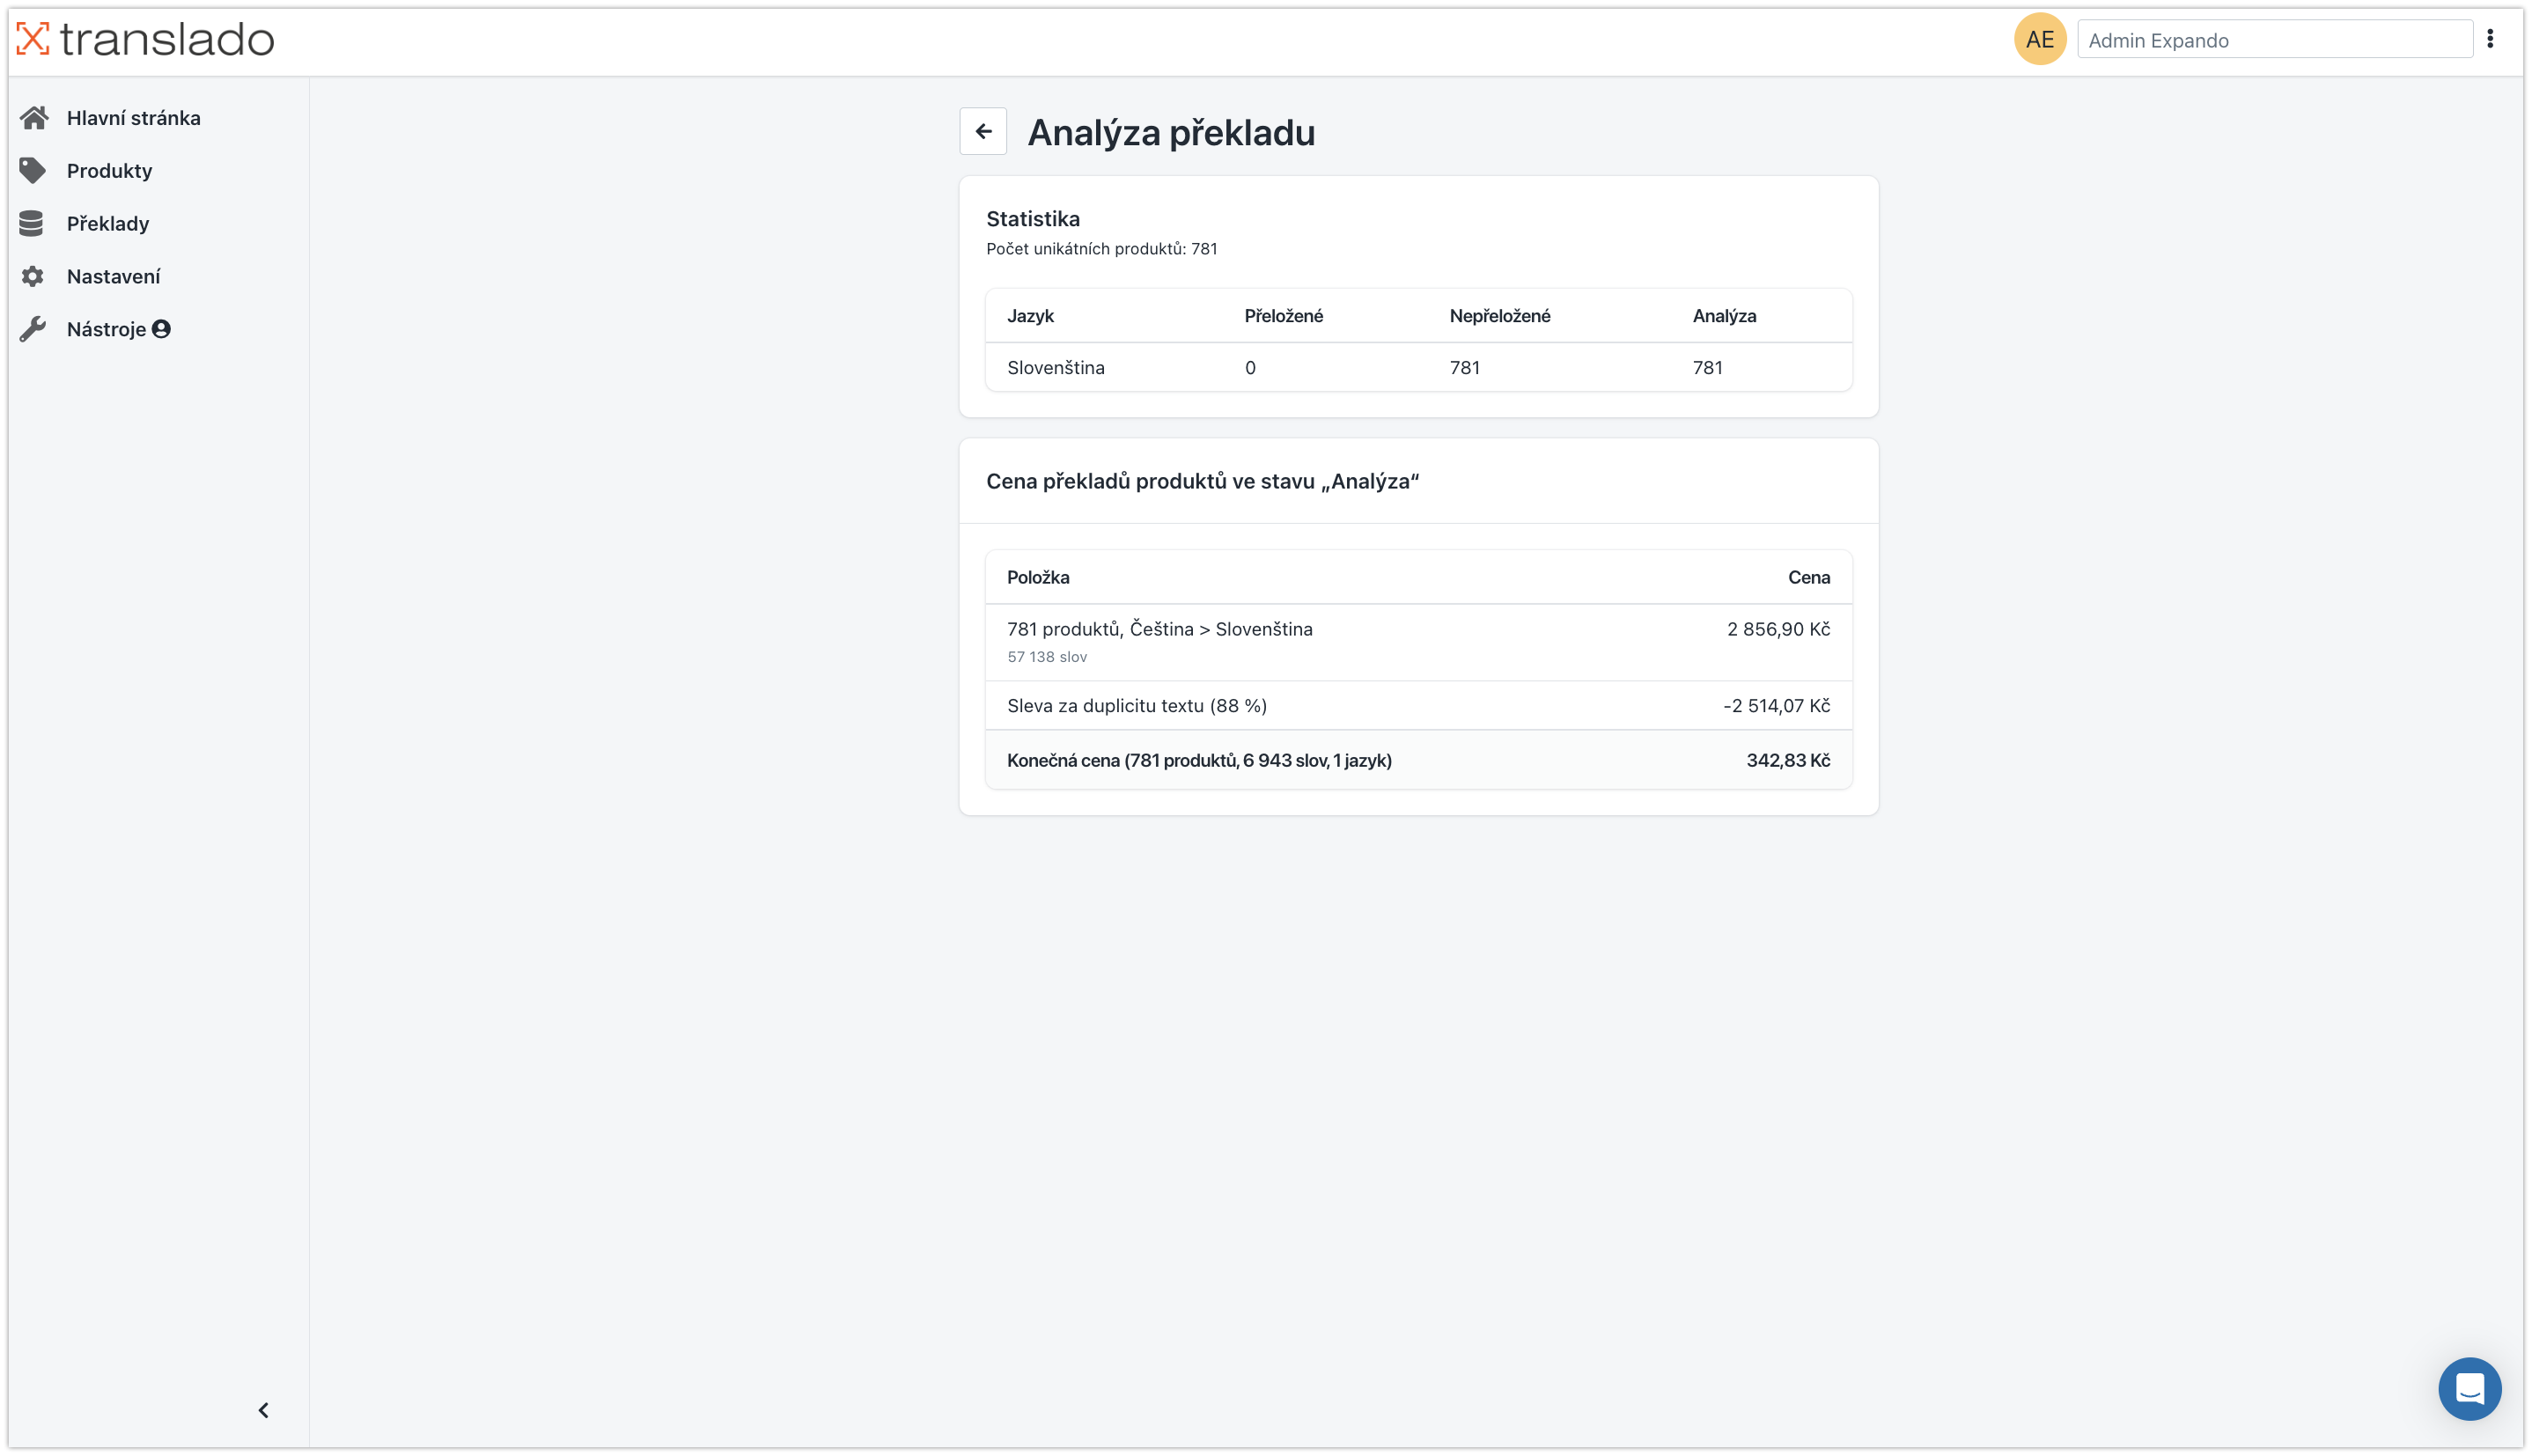Navigate to Produkty menu item
The image size is (2532, 1456).
click(109, 171)
